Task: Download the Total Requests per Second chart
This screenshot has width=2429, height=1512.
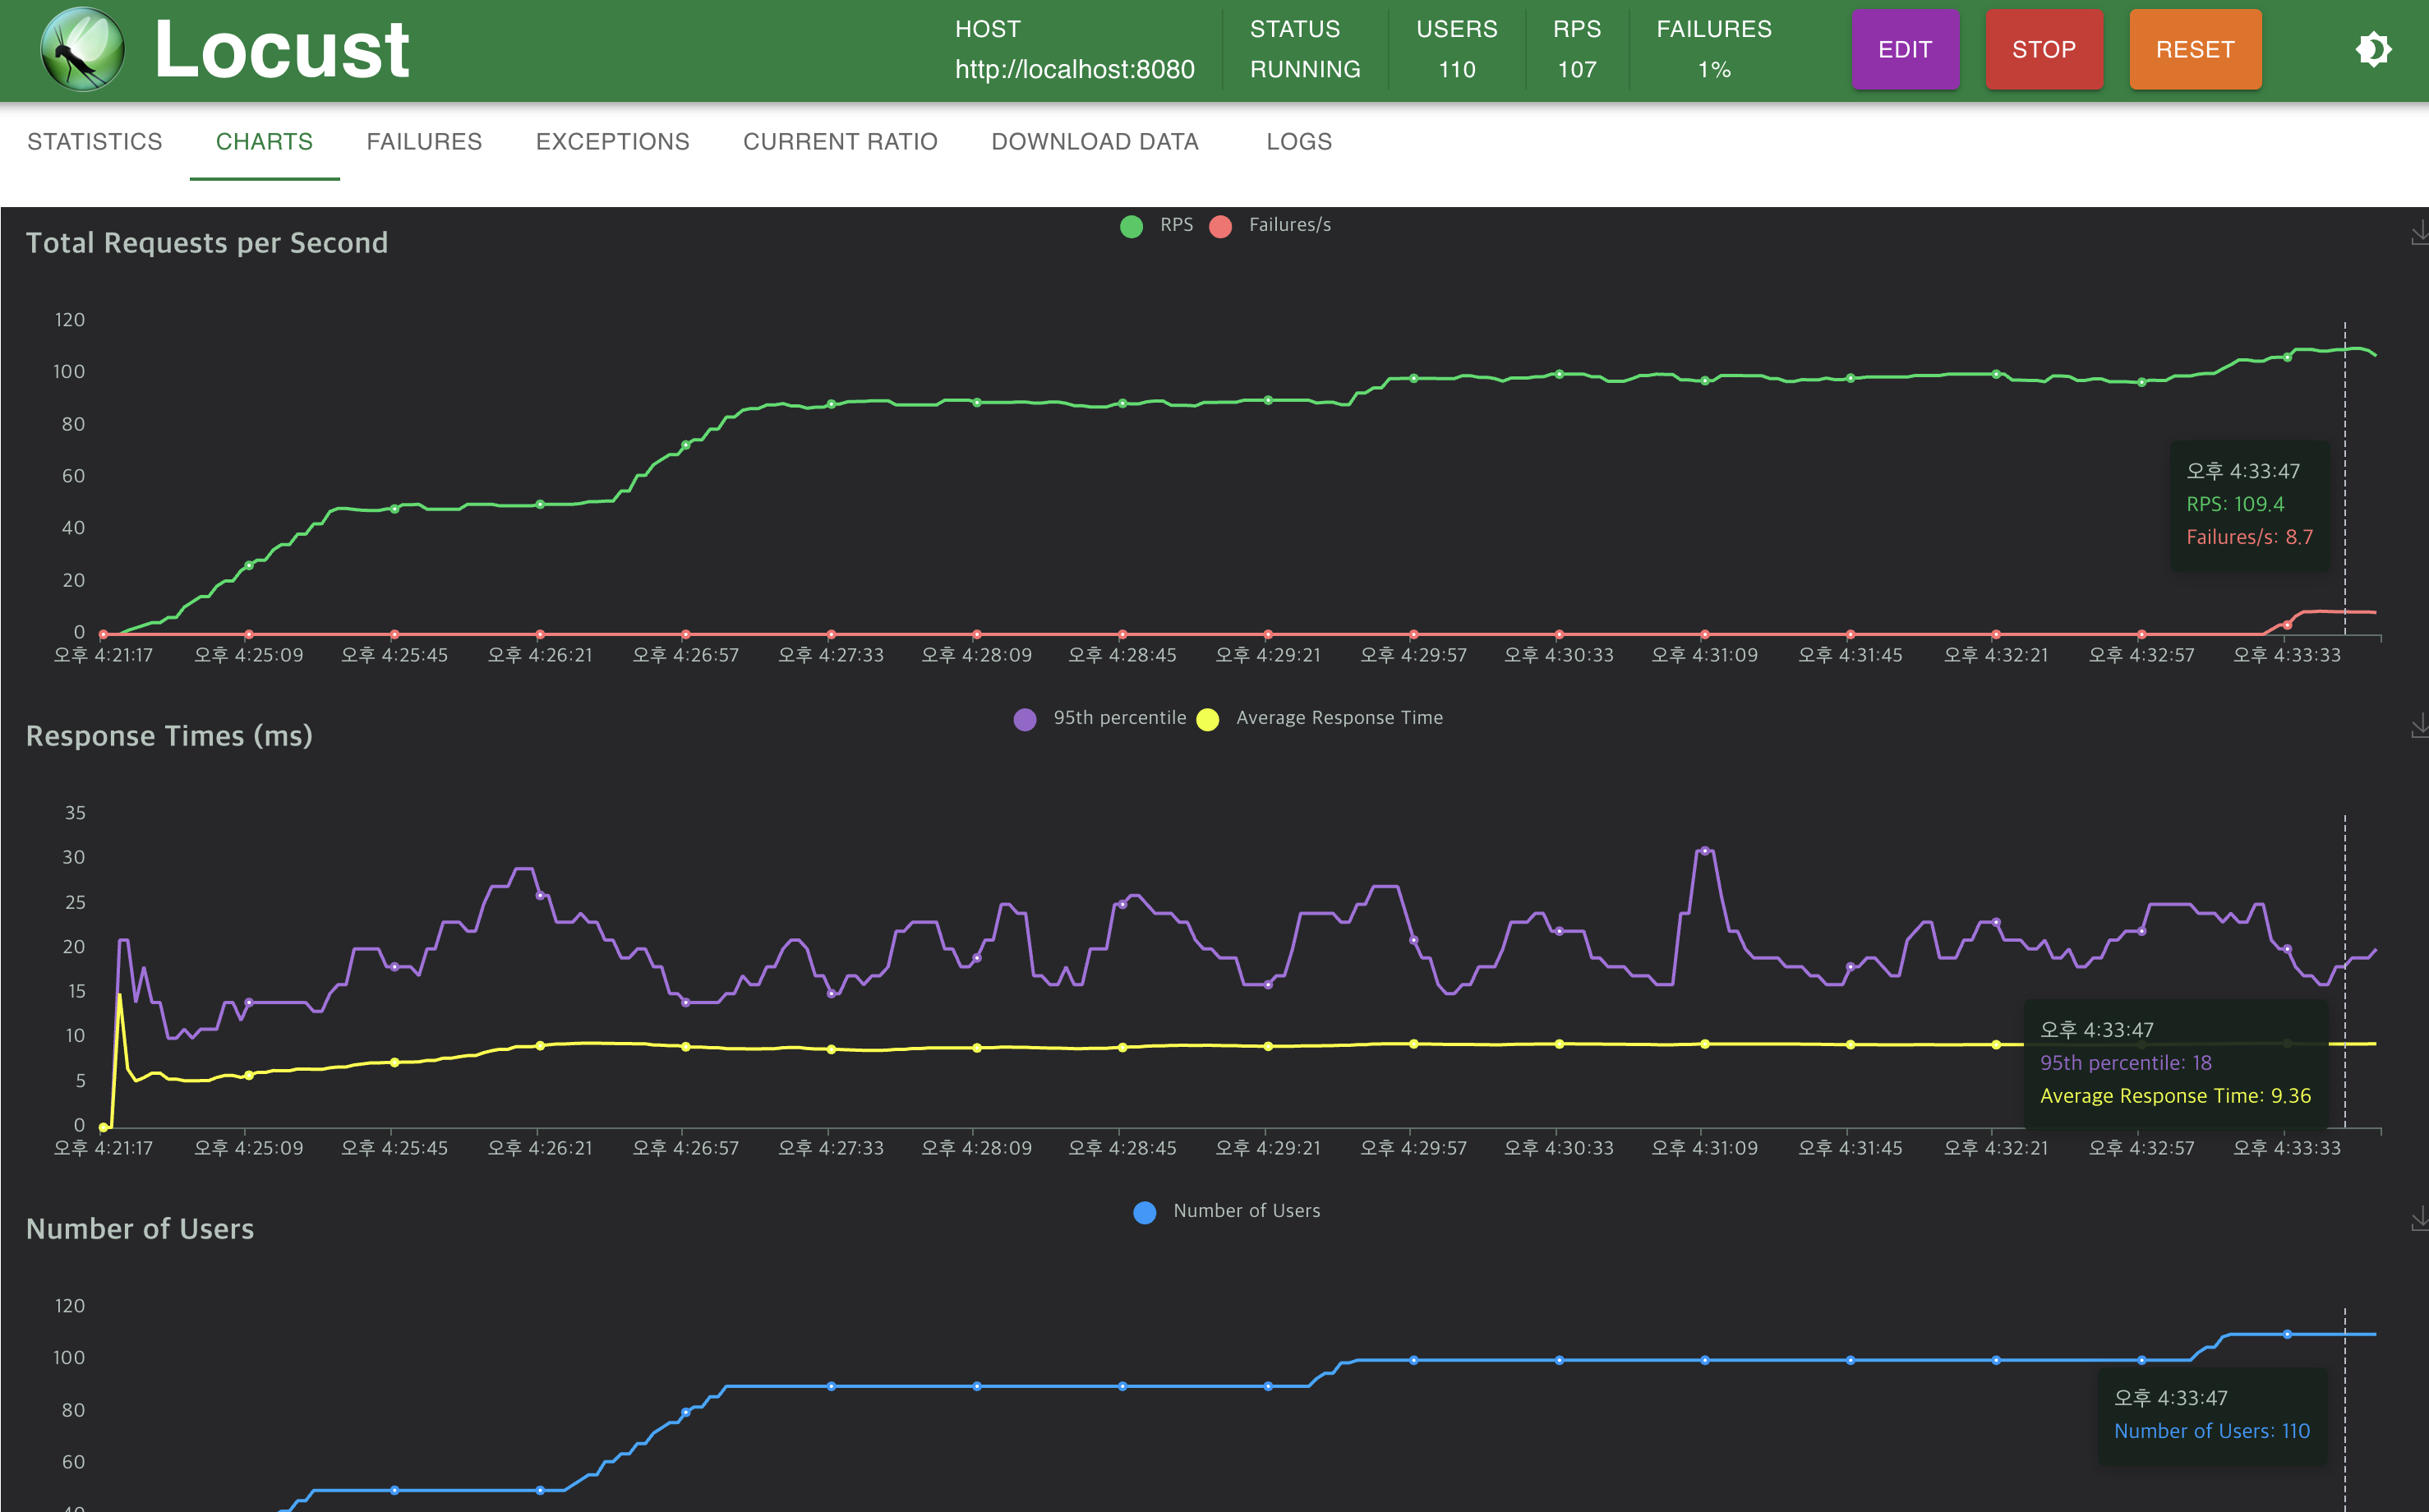Action: click(x=2419, y=233)
